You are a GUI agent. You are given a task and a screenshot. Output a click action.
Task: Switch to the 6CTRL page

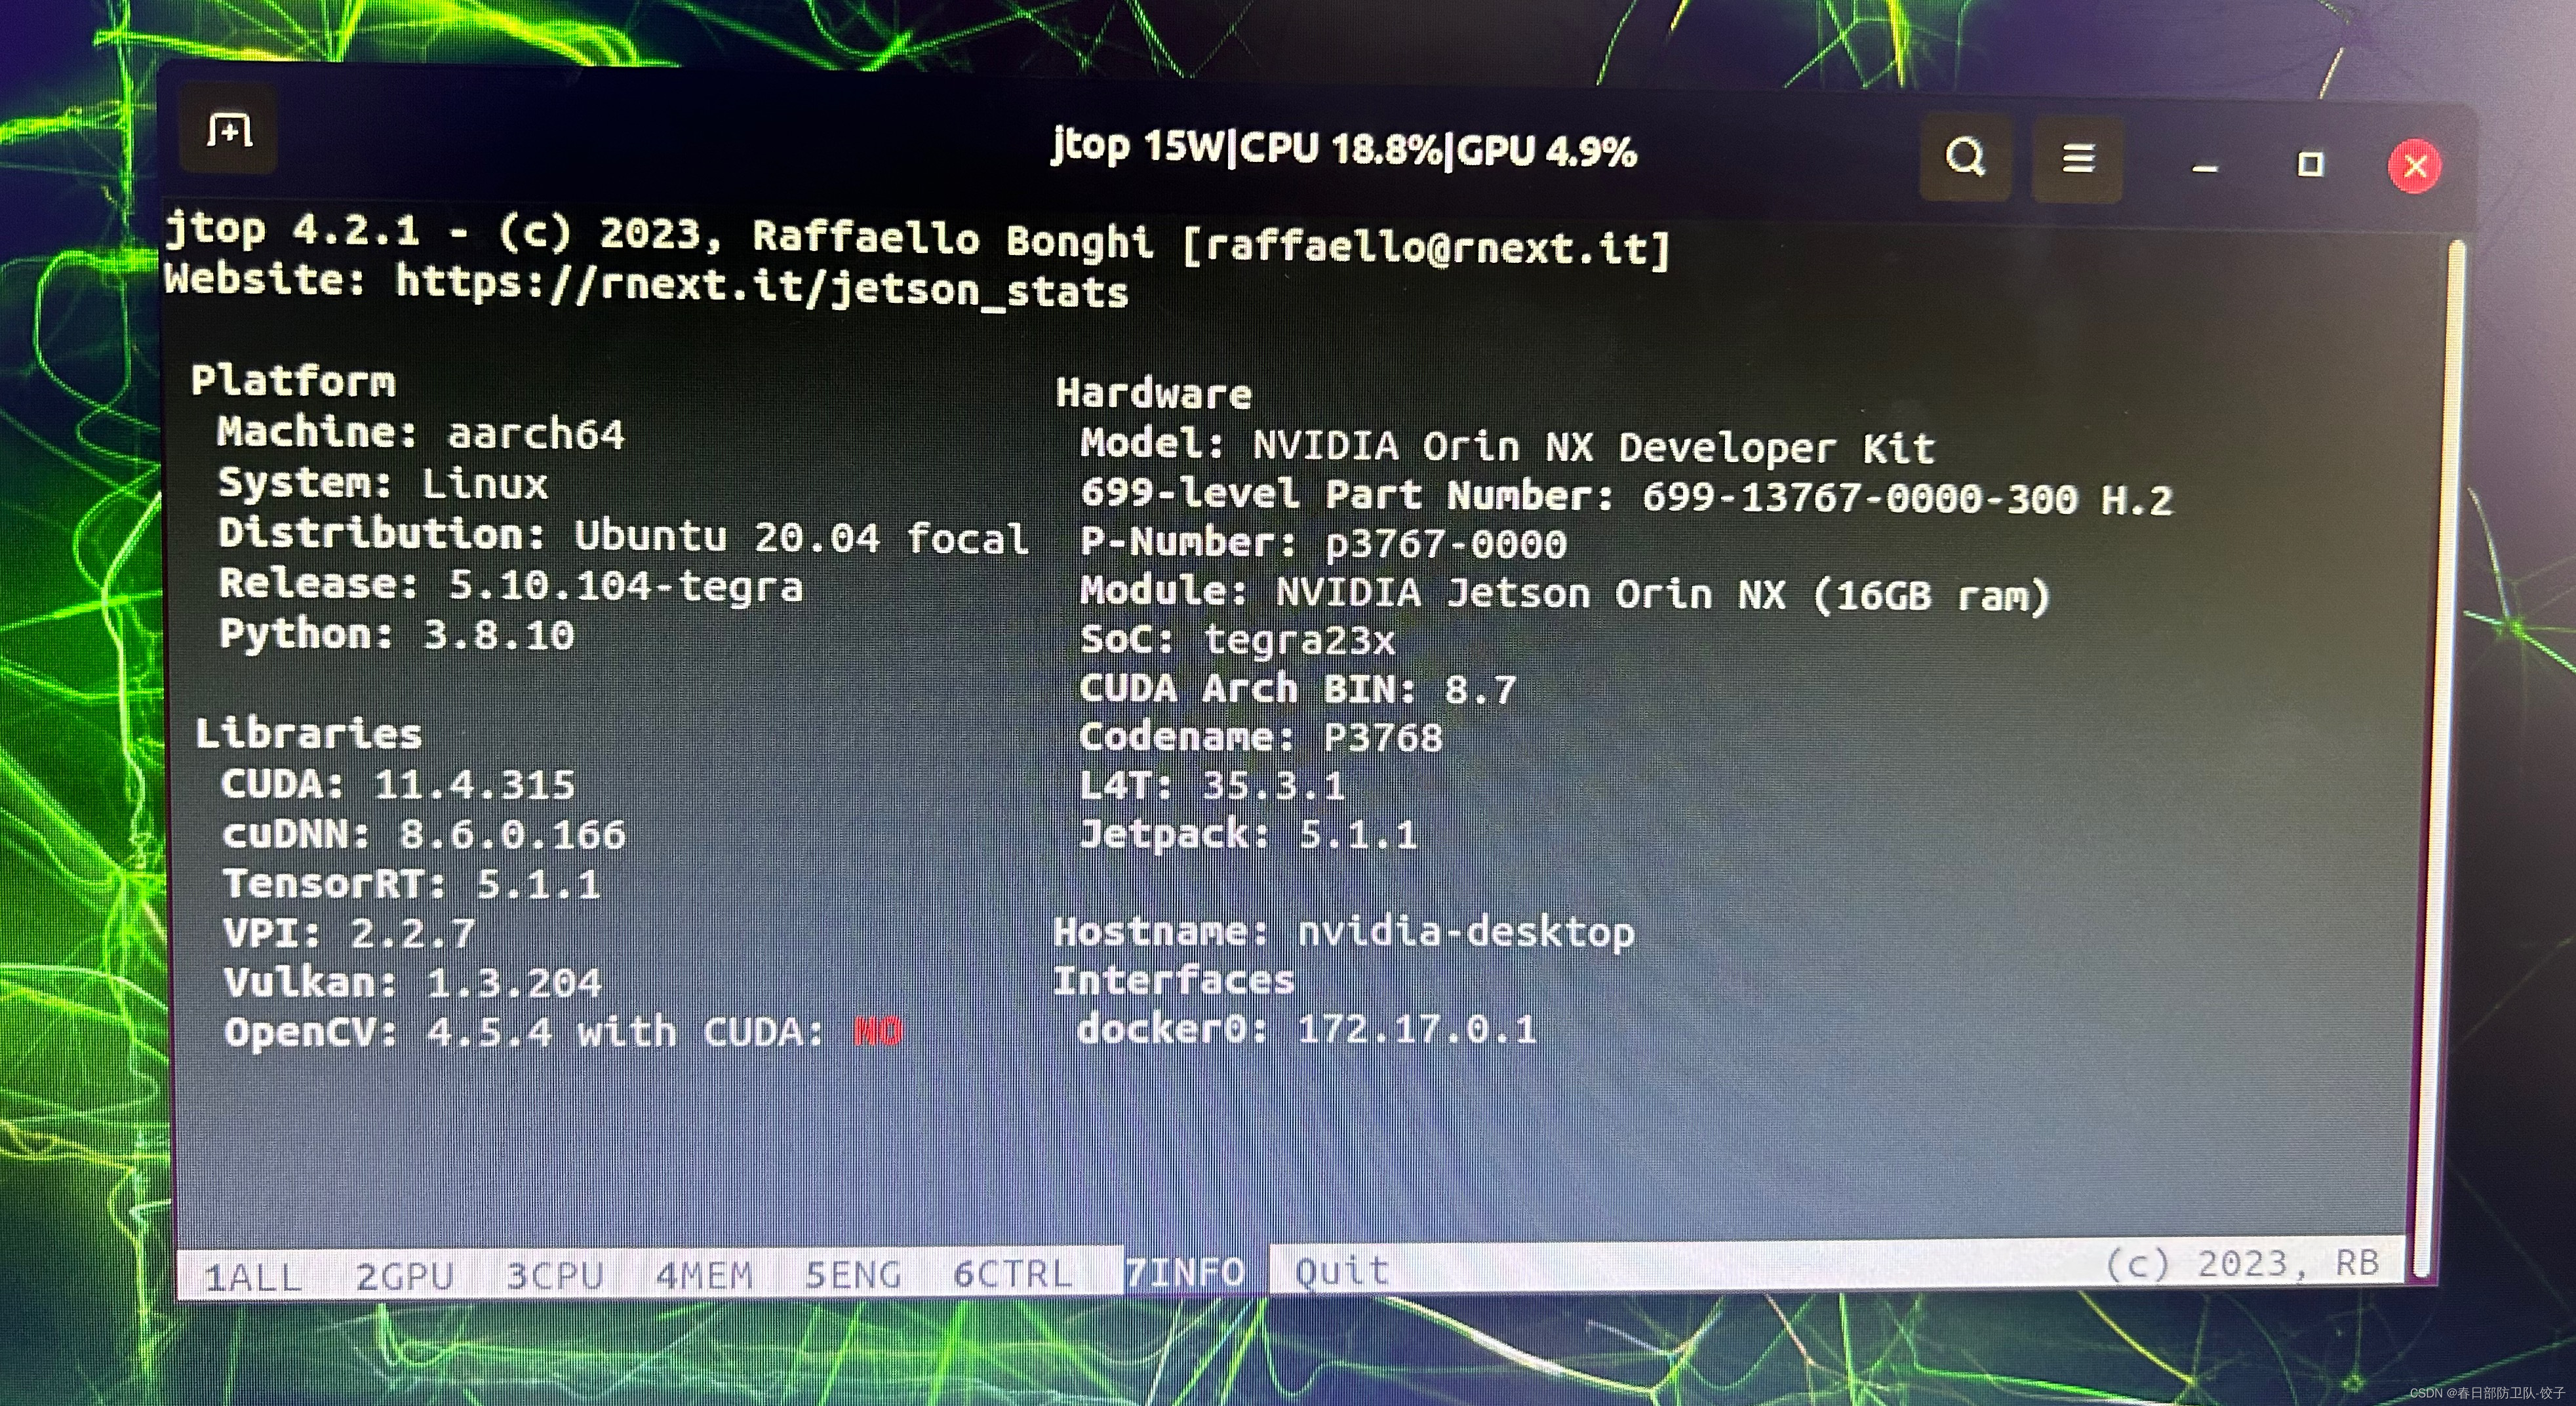pyautogui.click(x=1012, y=1273)
